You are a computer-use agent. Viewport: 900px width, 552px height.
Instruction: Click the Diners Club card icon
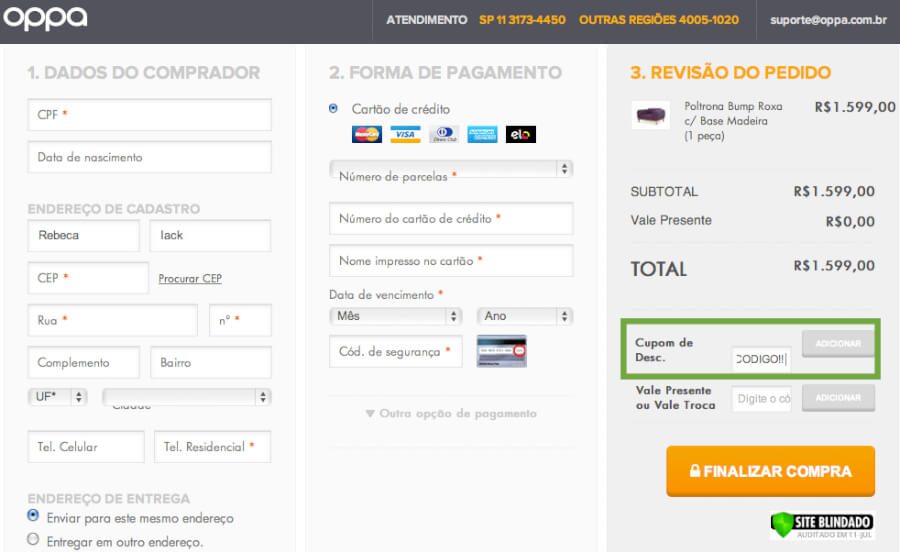pos(443,134)
